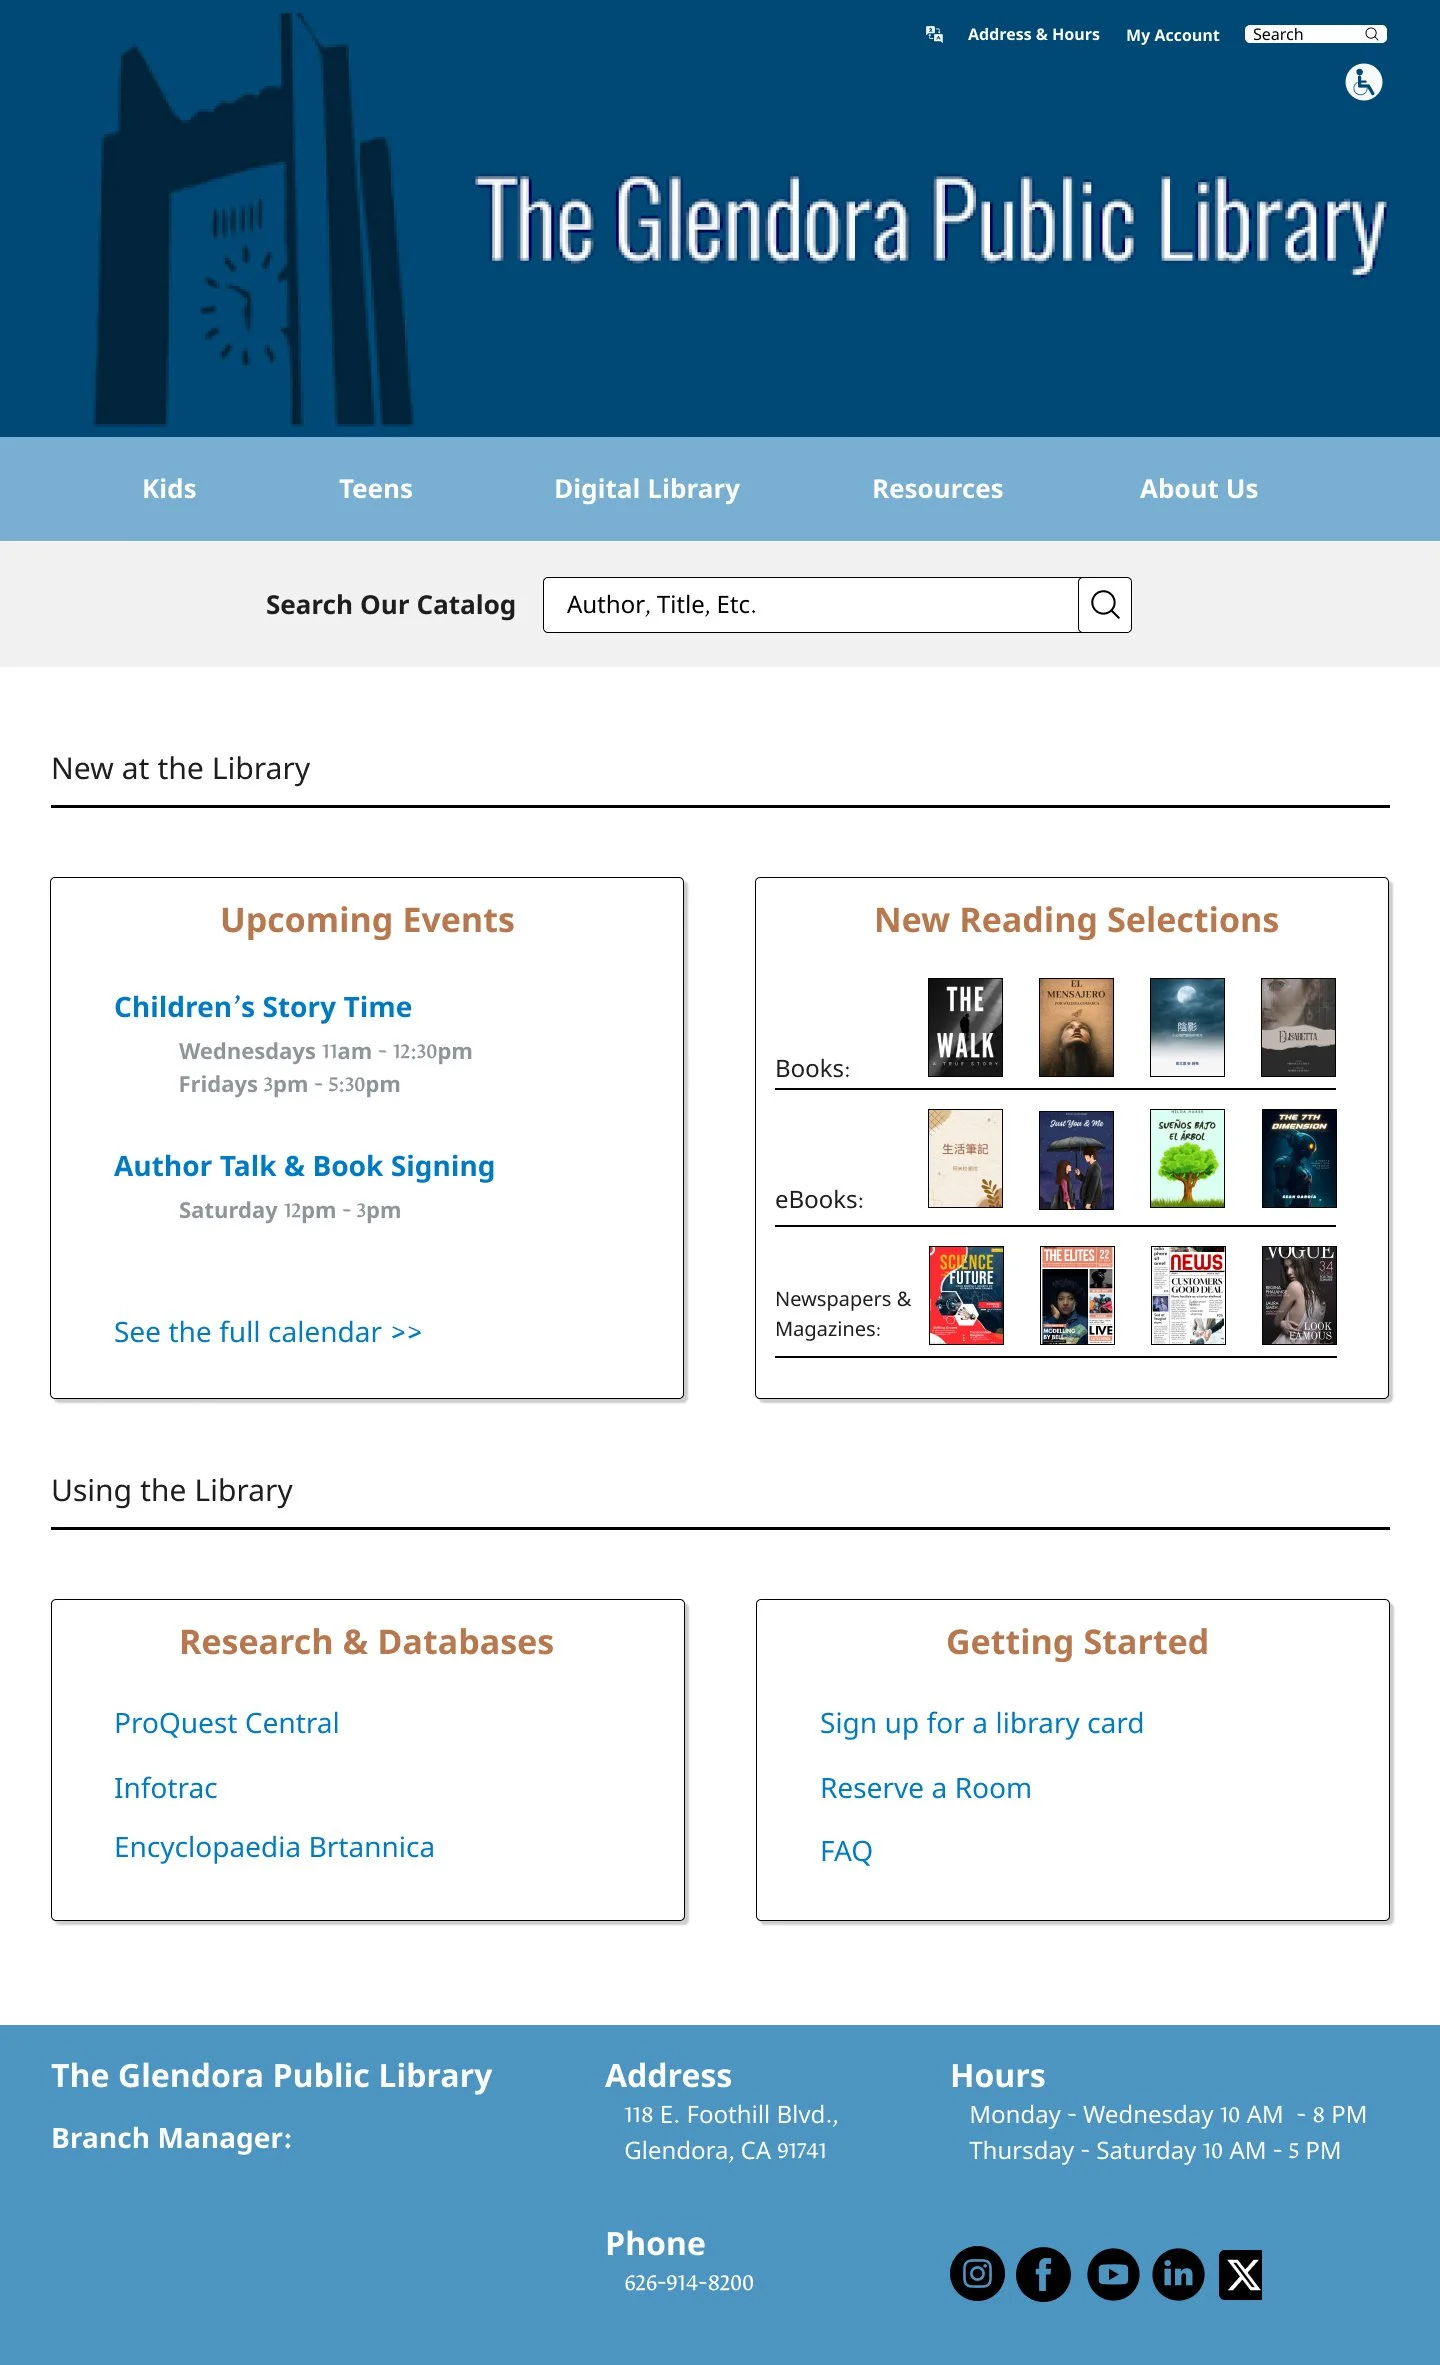Open The 7th Dimension eBook cover

1299,1158
